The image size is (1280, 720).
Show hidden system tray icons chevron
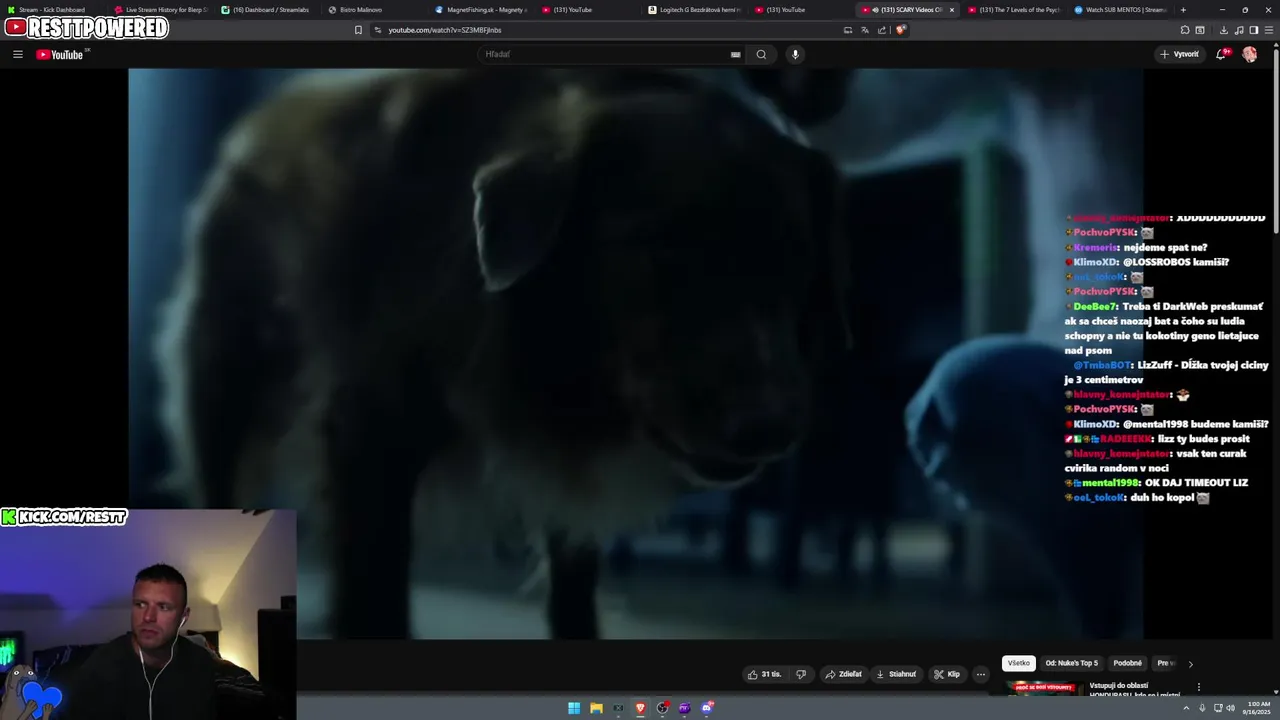(1188, 708)
